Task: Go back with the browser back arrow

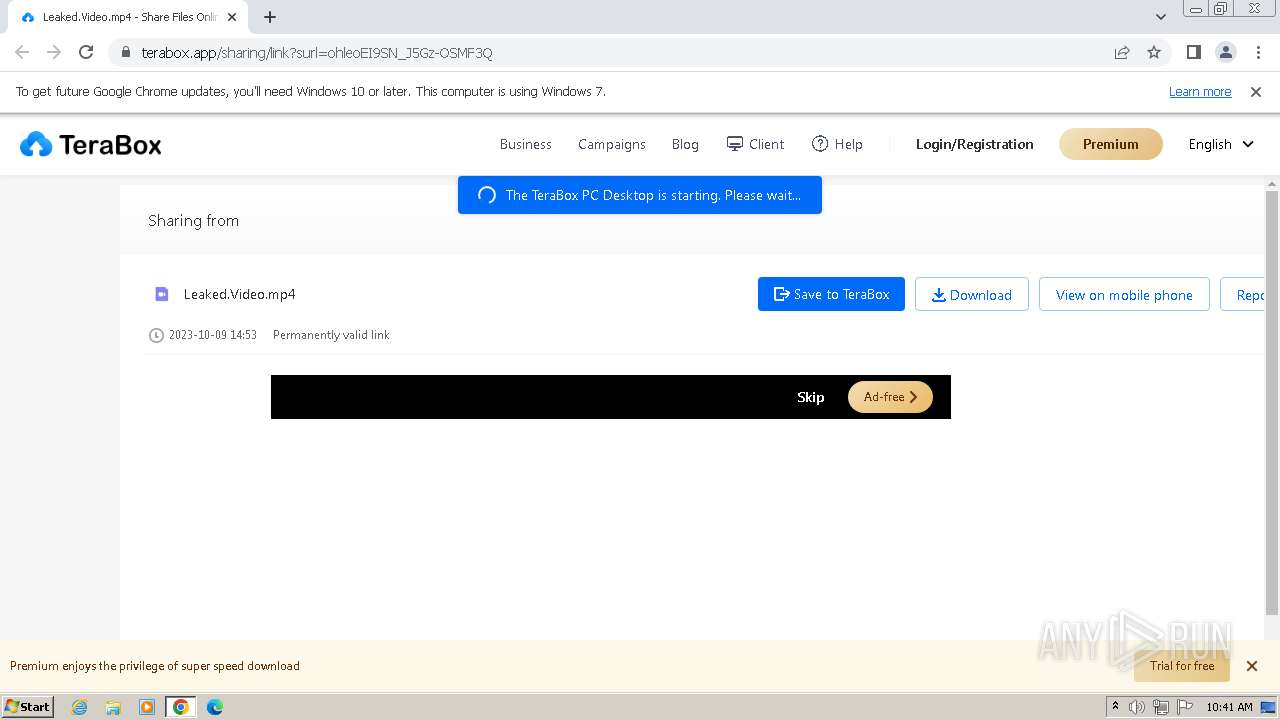Action: (x=22, y=53)
